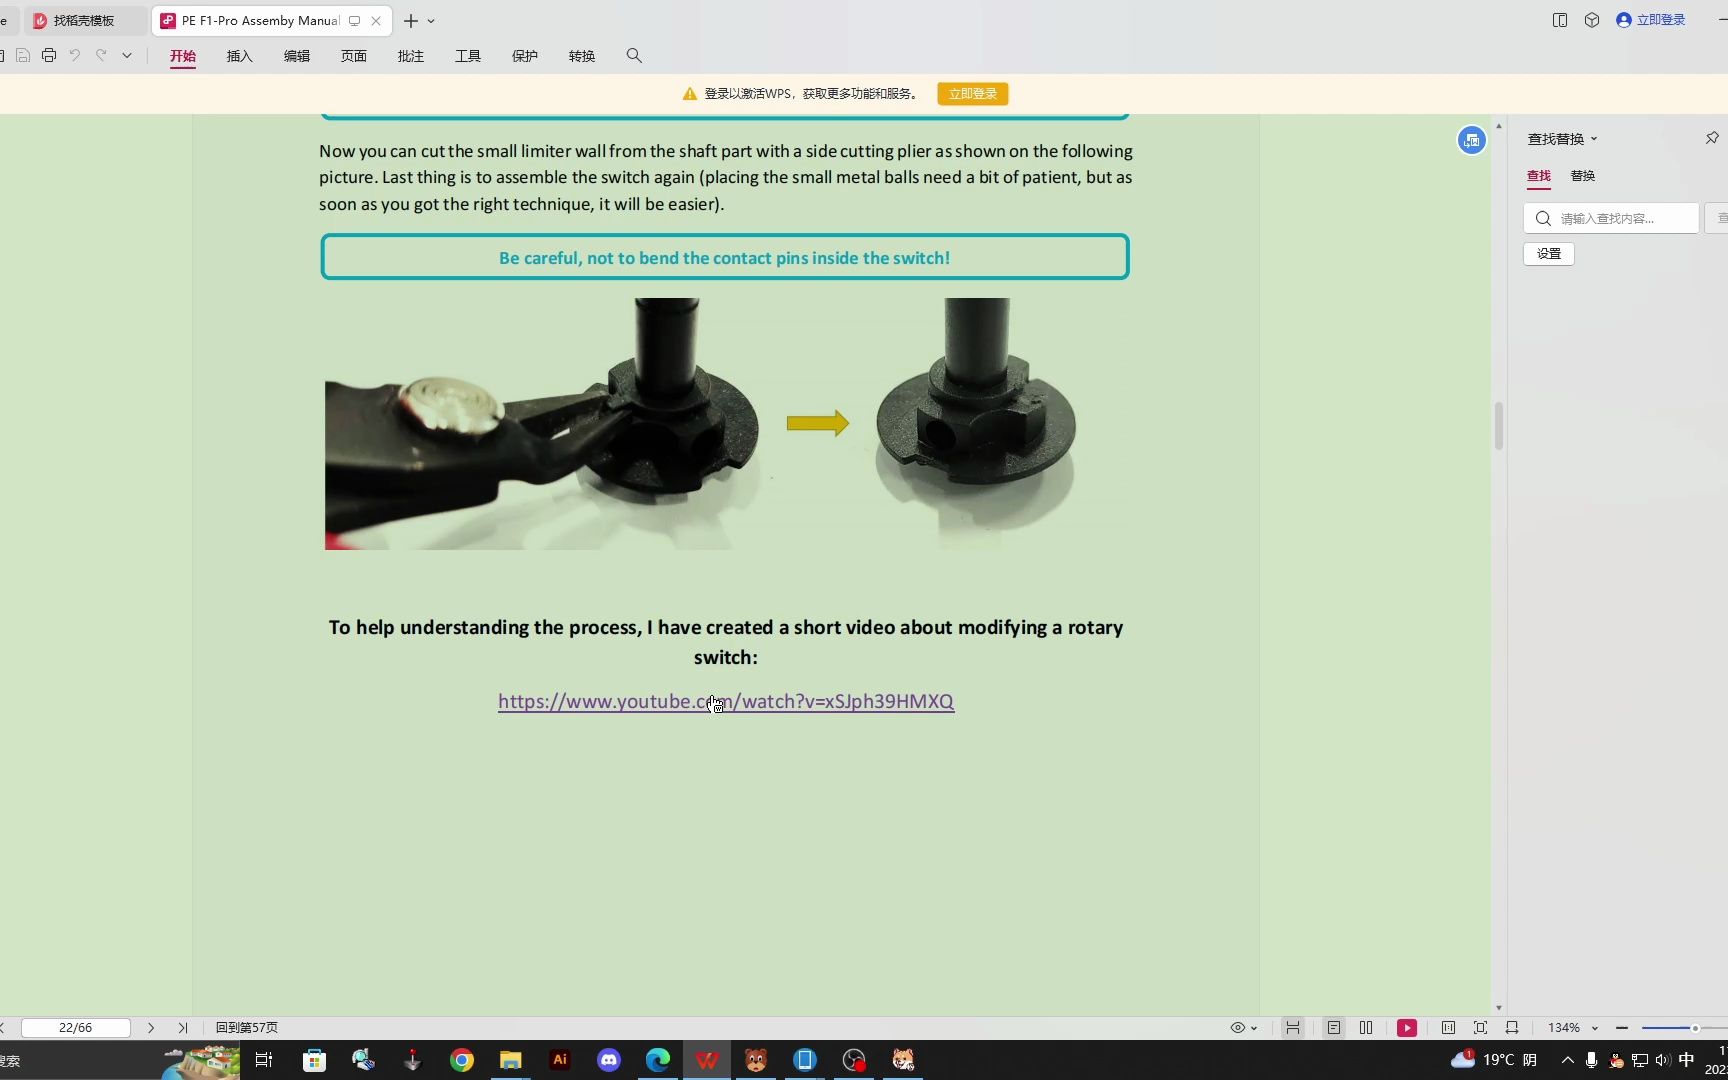The image size is (1728, 1080).
Task: Open the 页面 ribbon tab
Action: click(354, 56)
